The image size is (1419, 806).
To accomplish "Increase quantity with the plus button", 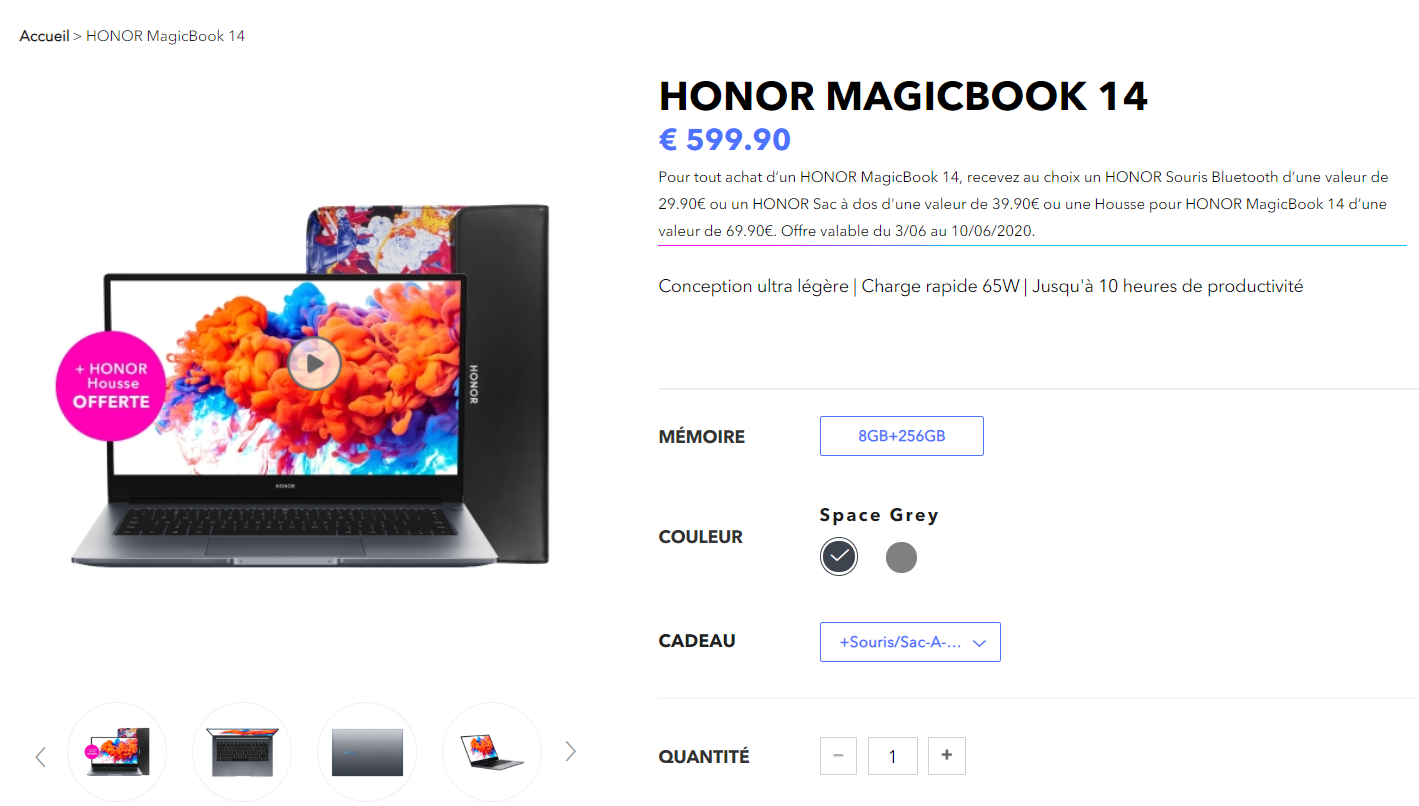I will click(947, 756).
